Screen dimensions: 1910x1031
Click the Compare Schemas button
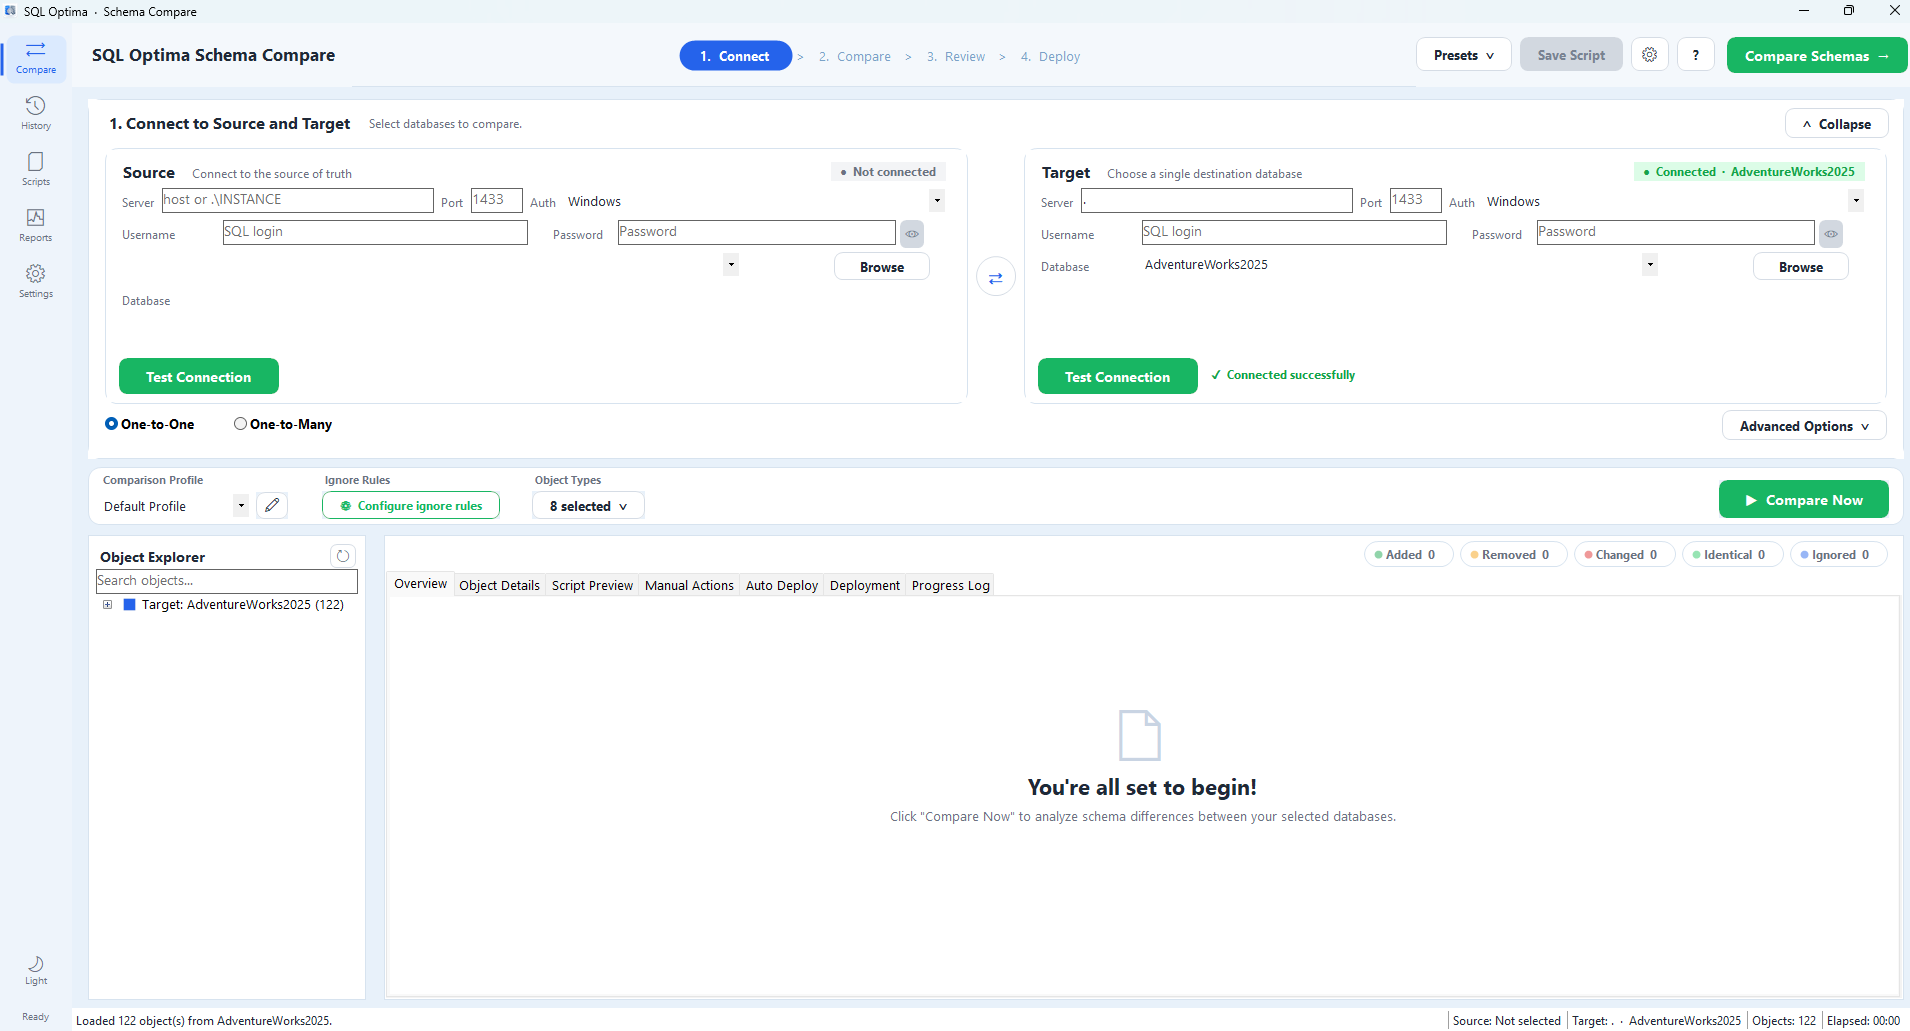tap(1816, 55)
